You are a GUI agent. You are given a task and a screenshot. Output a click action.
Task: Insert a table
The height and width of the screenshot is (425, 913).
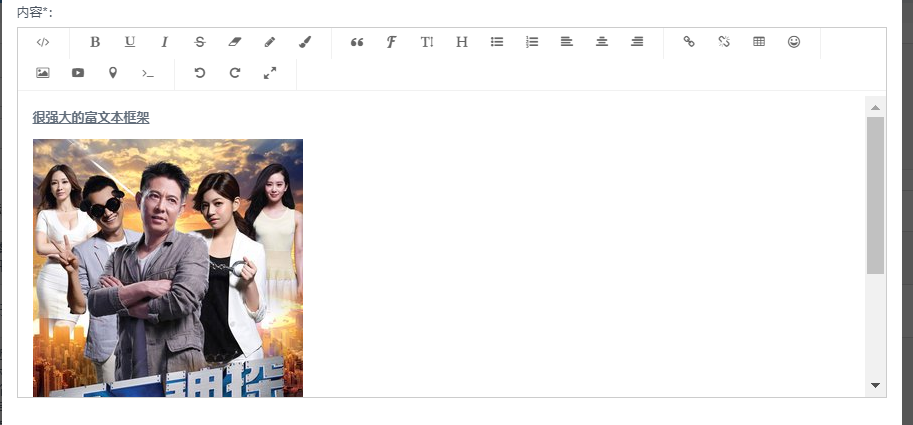click(x=759, y=42)
